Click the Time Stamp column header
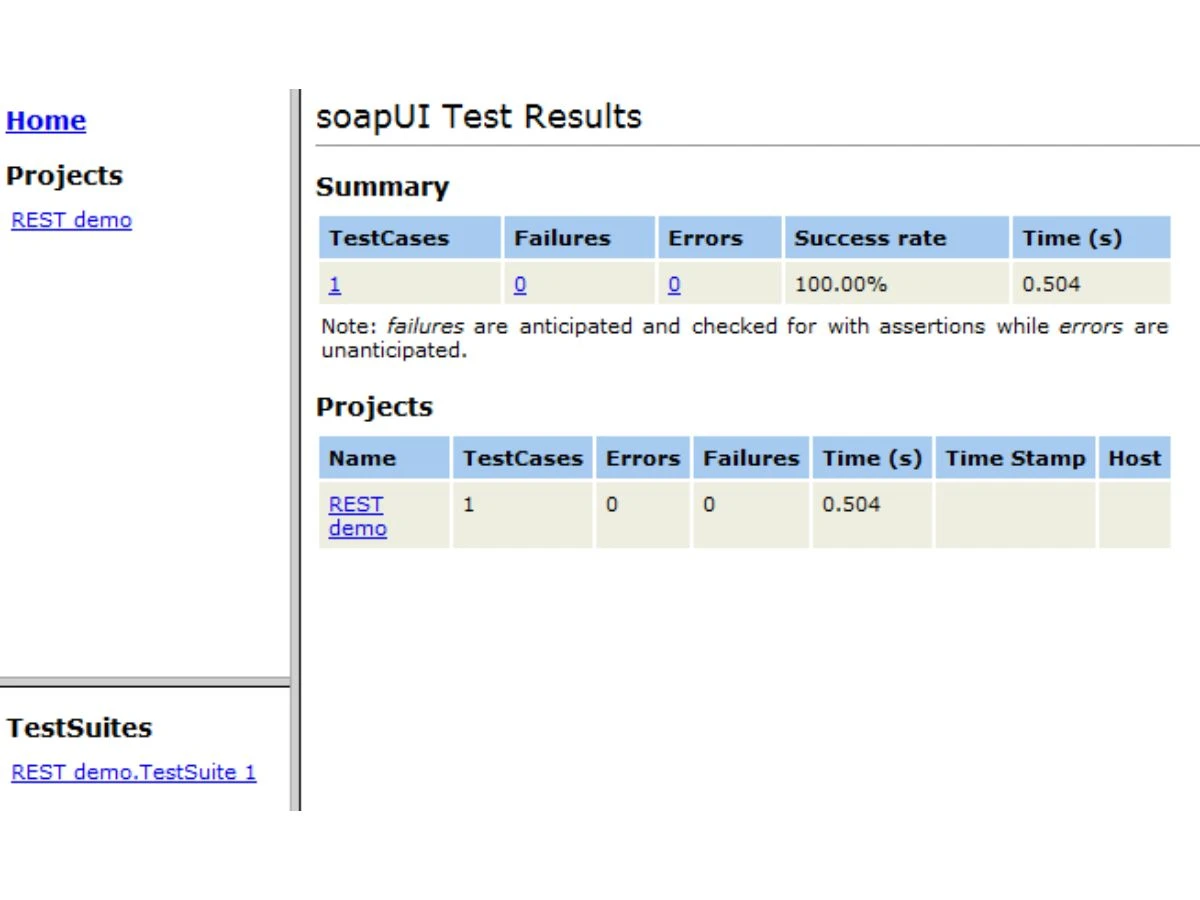Screen dimensions: 1200x900 1015,458
